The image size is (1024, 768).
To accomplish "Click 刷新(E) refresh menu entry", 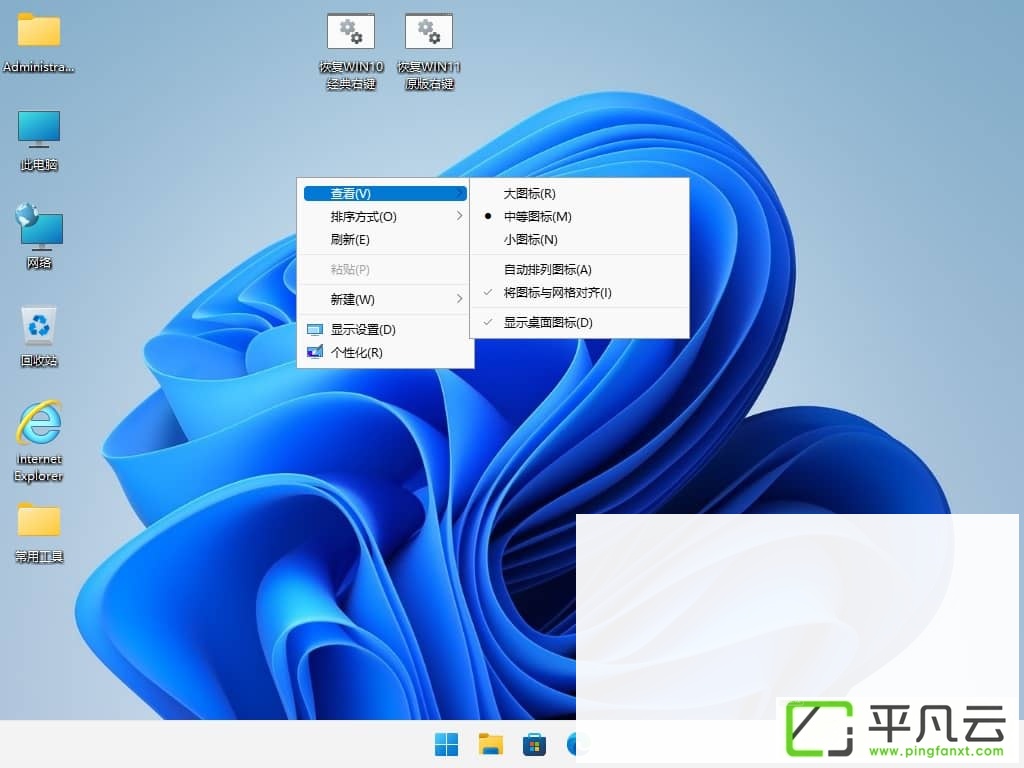I will coord(385,240).
